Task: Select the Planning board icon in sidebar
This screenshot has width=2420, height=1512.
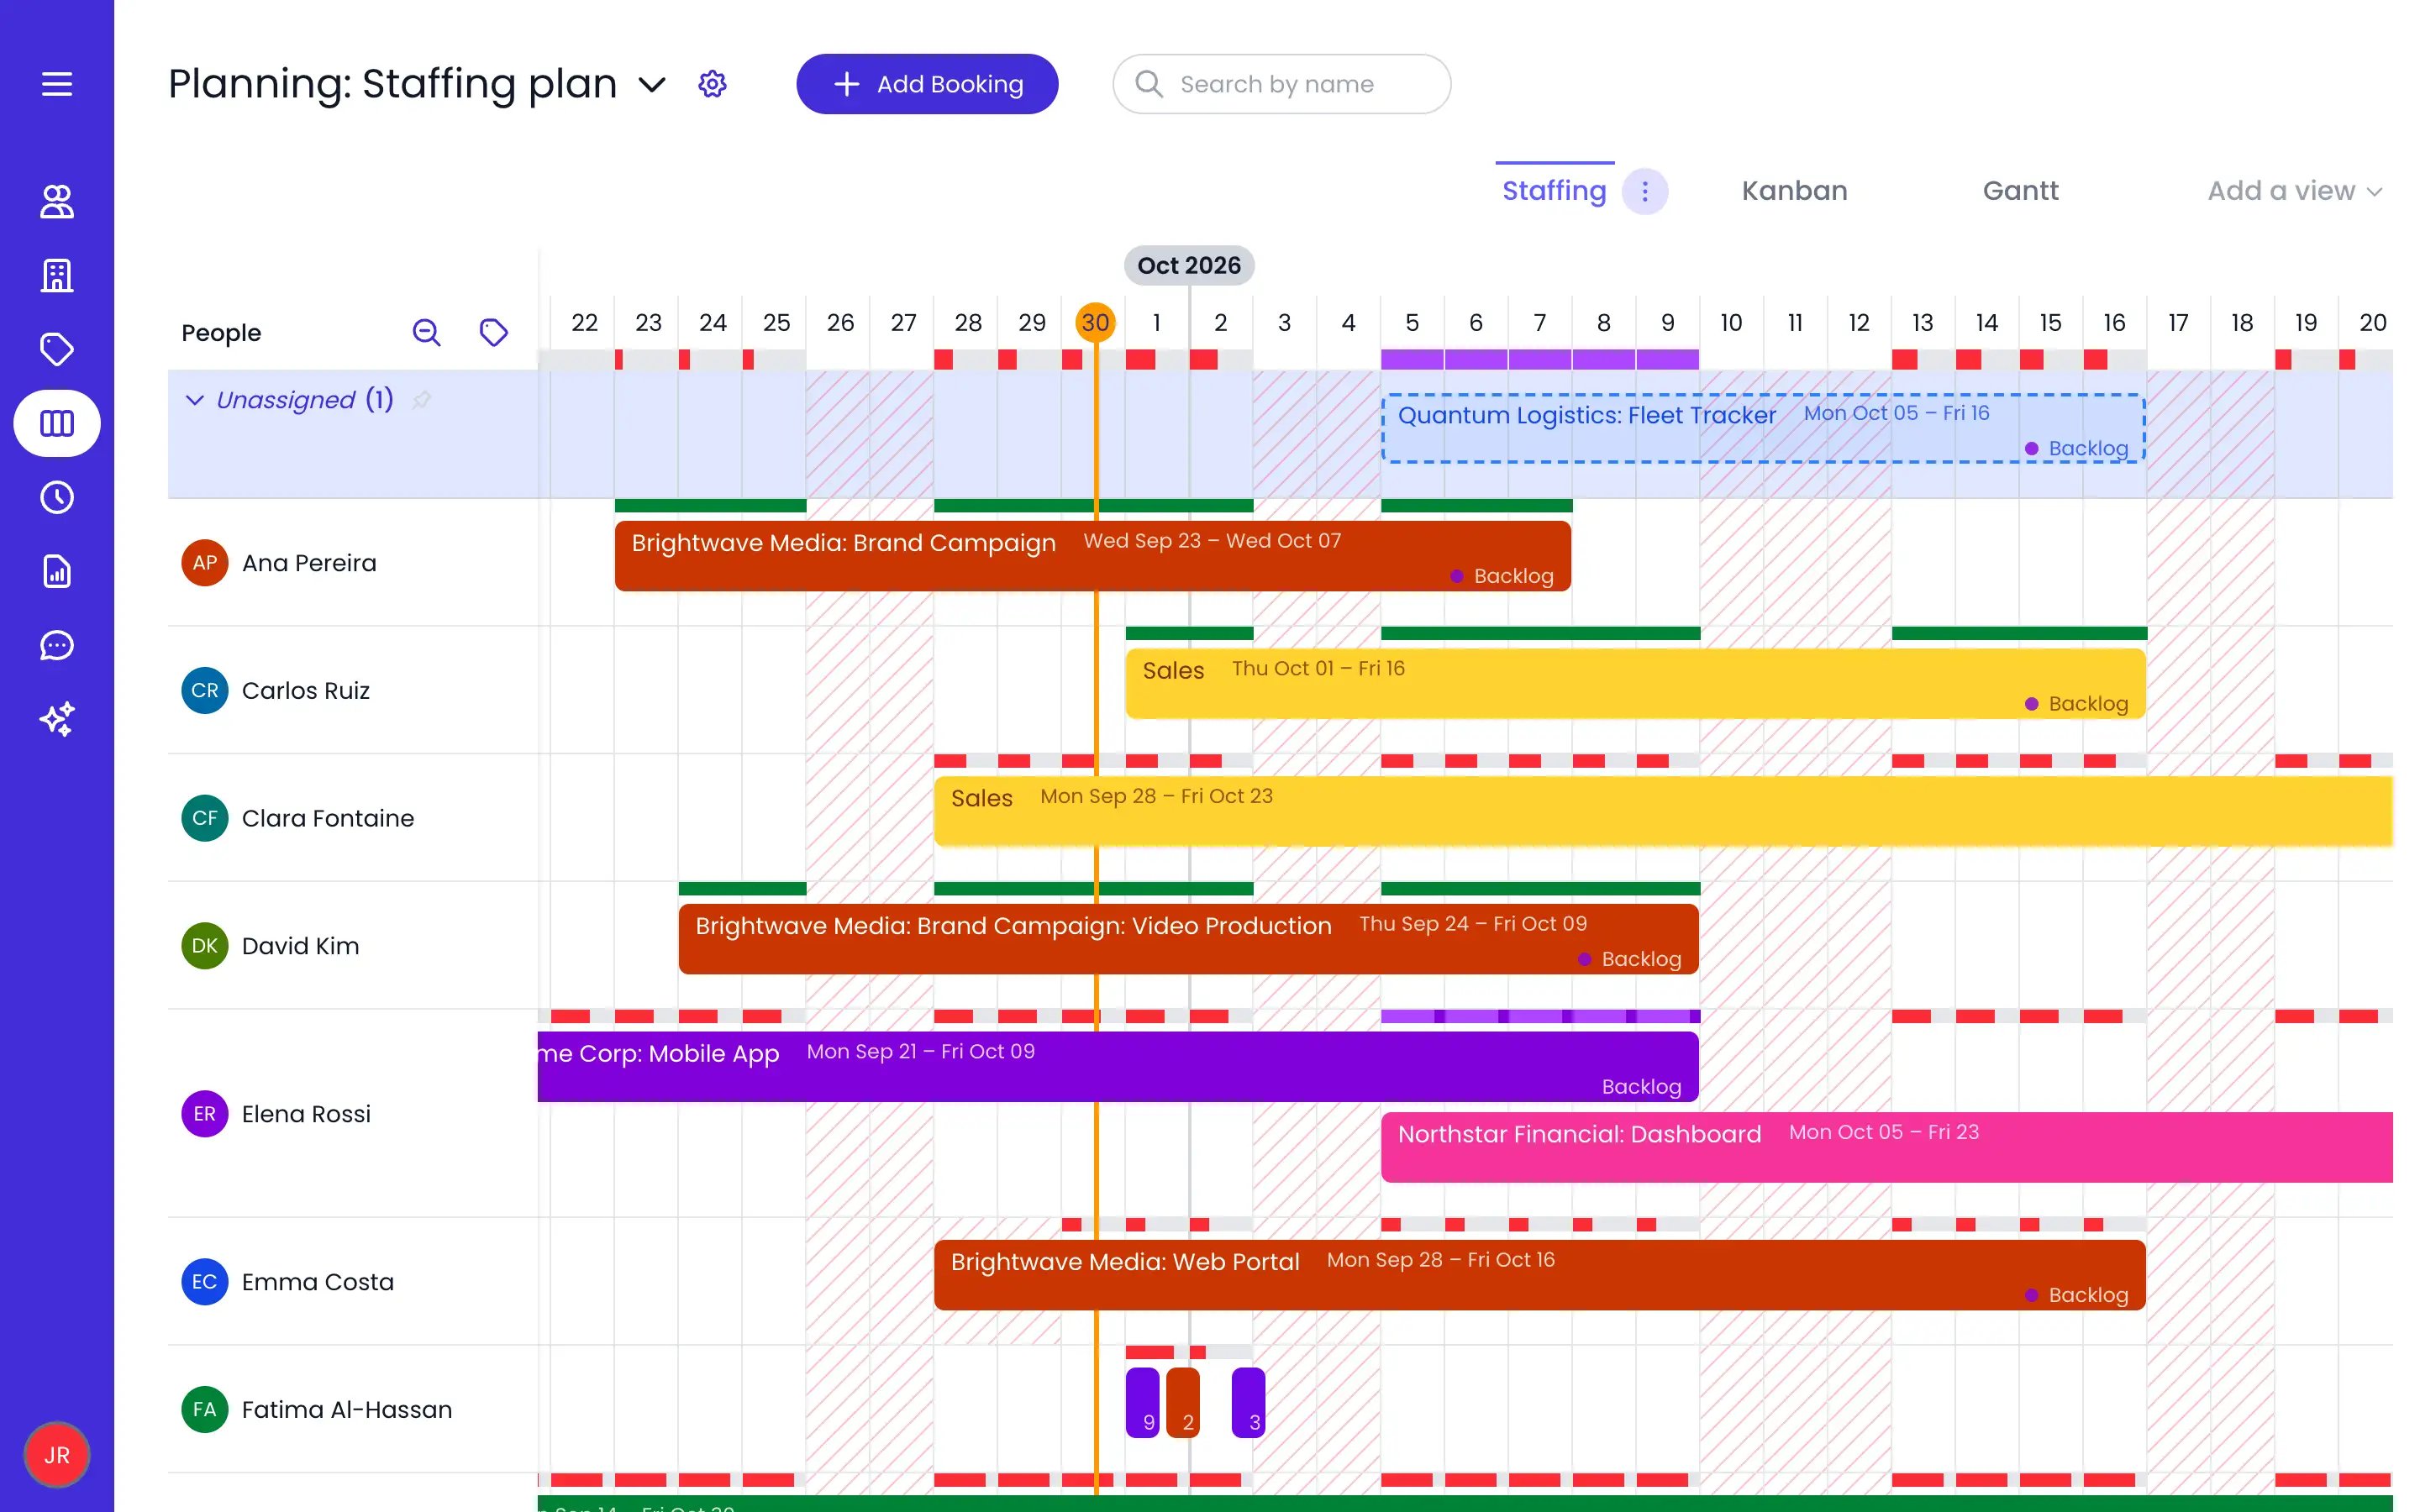Action: pos(57,423)
